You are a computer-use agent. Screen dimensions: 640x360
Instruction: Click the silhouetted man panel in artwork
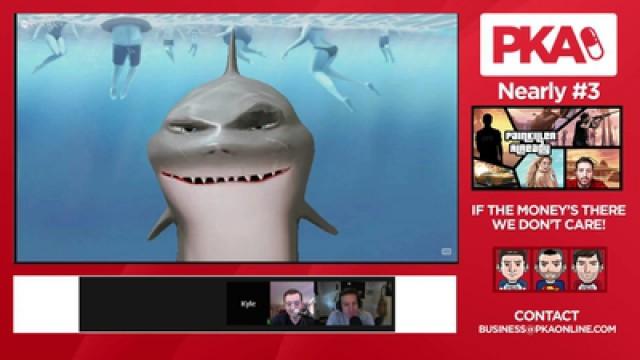489,135
